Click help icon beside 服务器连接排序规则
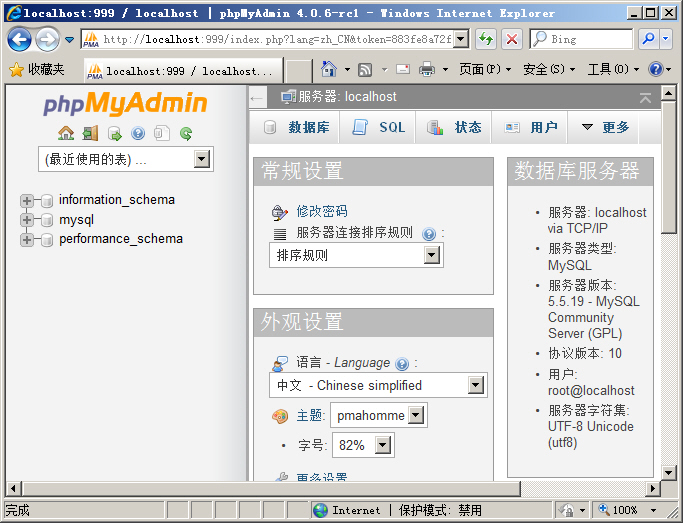683x523 pixels. click(429, 234)
